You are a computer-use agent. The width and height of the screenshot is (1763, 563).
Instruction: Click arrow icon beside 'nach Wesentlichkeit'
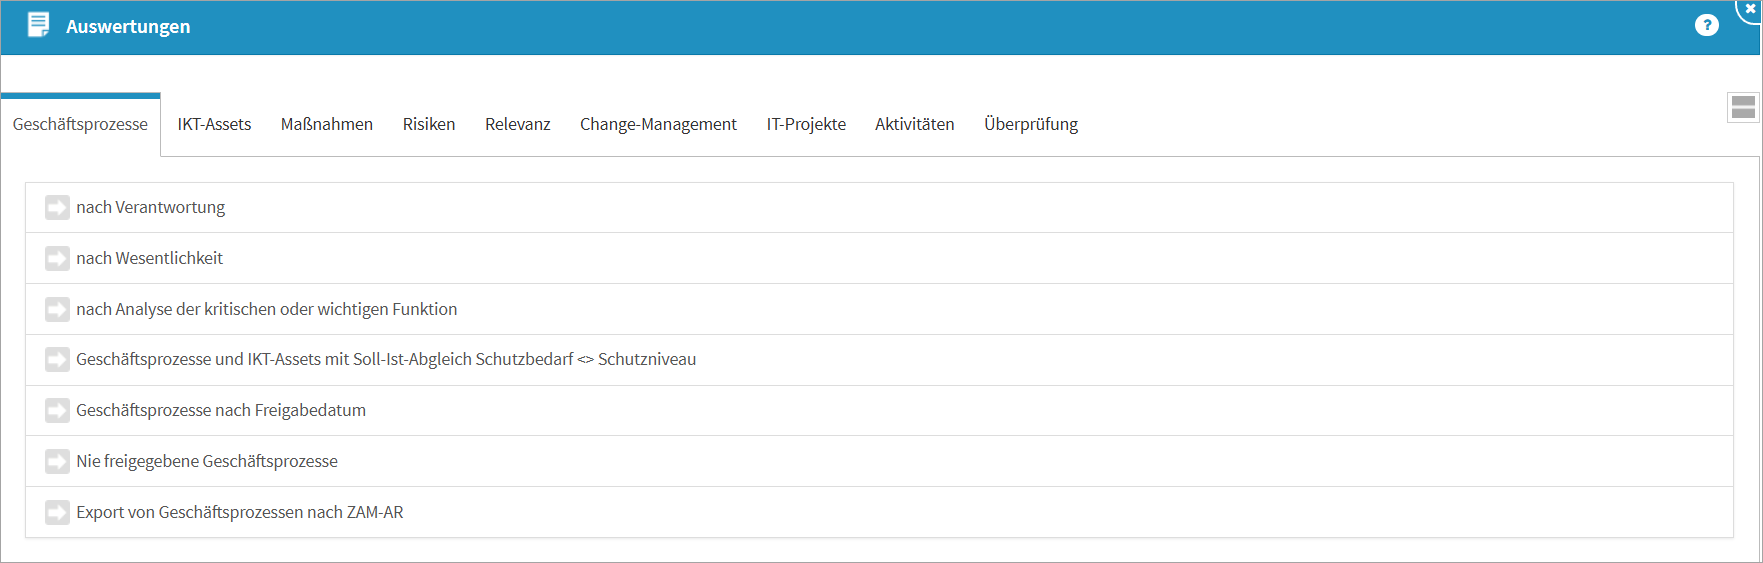[57, 259]
